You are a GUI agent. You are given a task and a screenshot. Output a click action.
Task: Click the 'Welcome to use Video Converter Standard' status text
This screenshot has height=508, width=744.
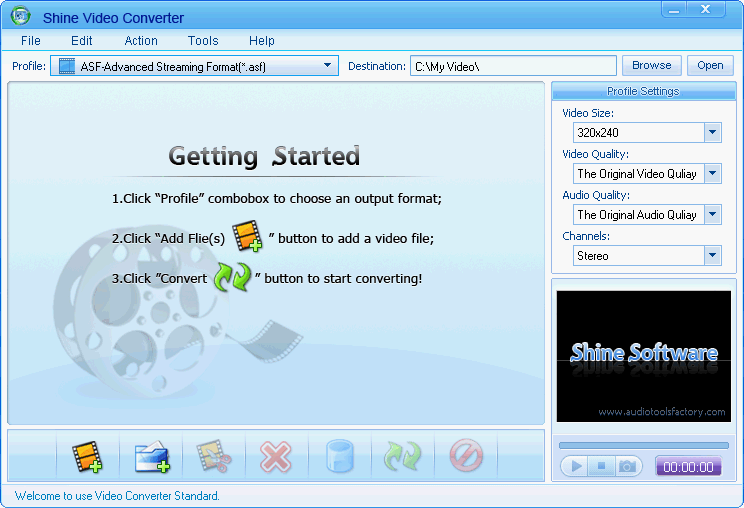click(117, 496)
